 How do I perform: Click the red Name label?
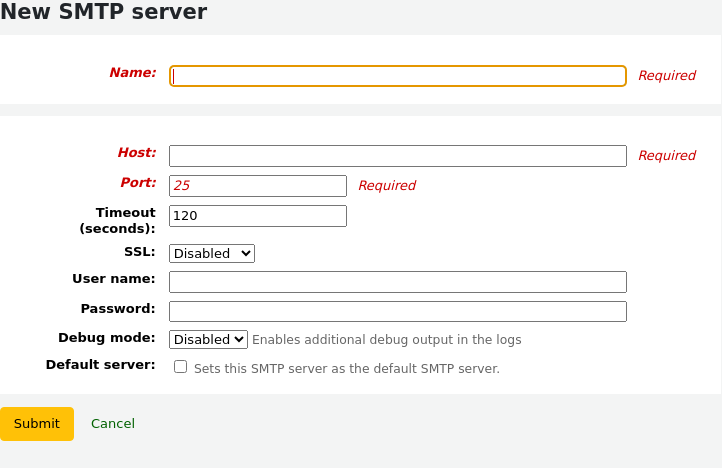pyautogui.click(x=132, y=73)
